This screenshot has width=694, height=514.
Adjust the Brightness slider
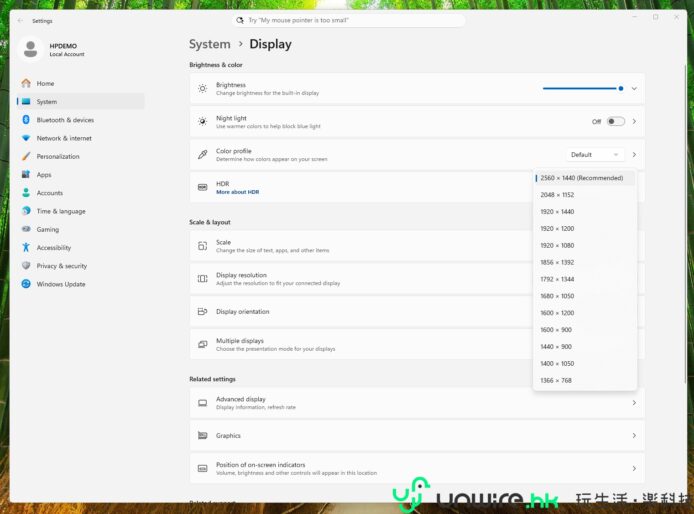point(583,89)
